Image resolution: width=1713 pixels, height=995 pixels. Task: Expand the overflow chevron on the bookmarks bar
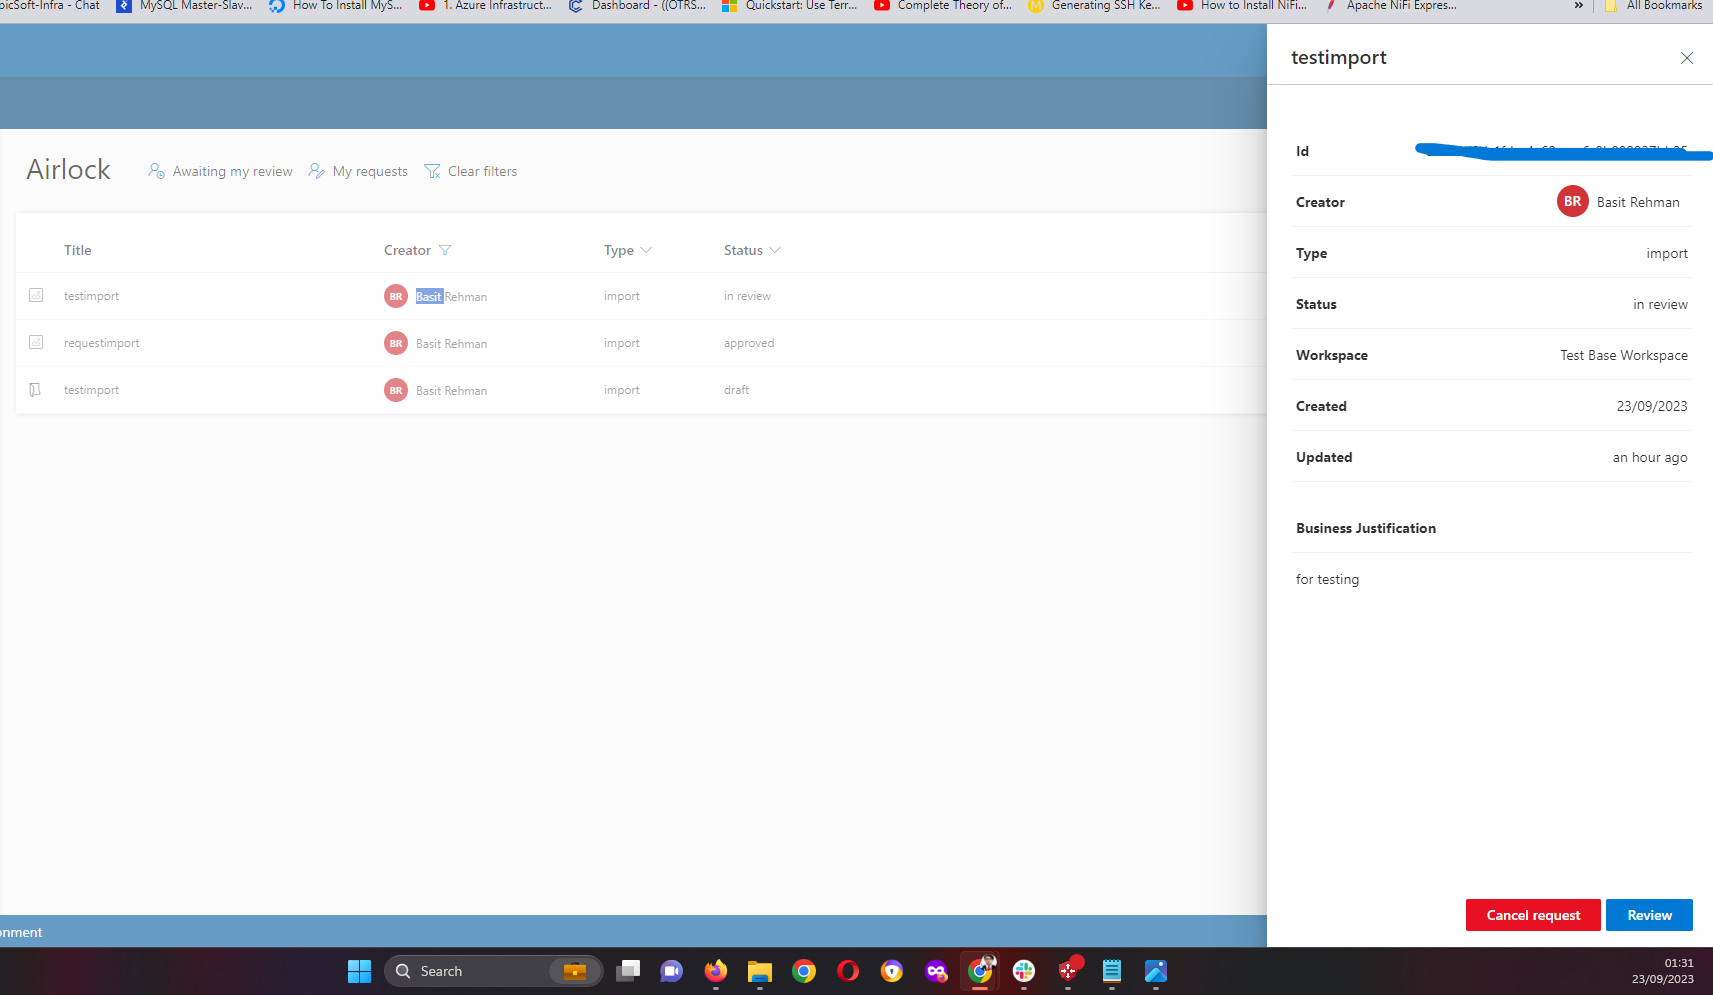(1578, 6)
